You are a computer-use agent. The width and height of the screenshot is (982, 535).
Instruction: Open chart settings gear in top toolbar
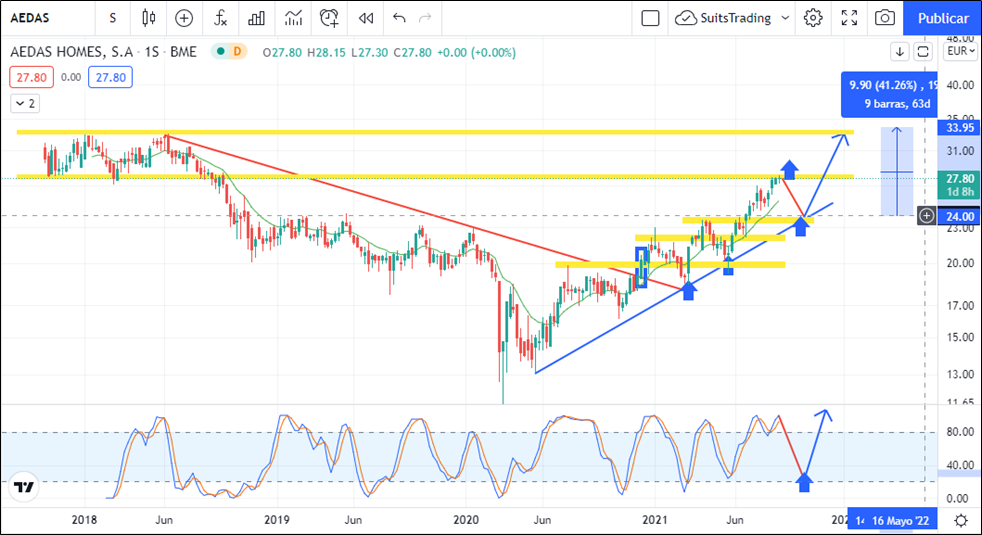click(x=813, y=18)
